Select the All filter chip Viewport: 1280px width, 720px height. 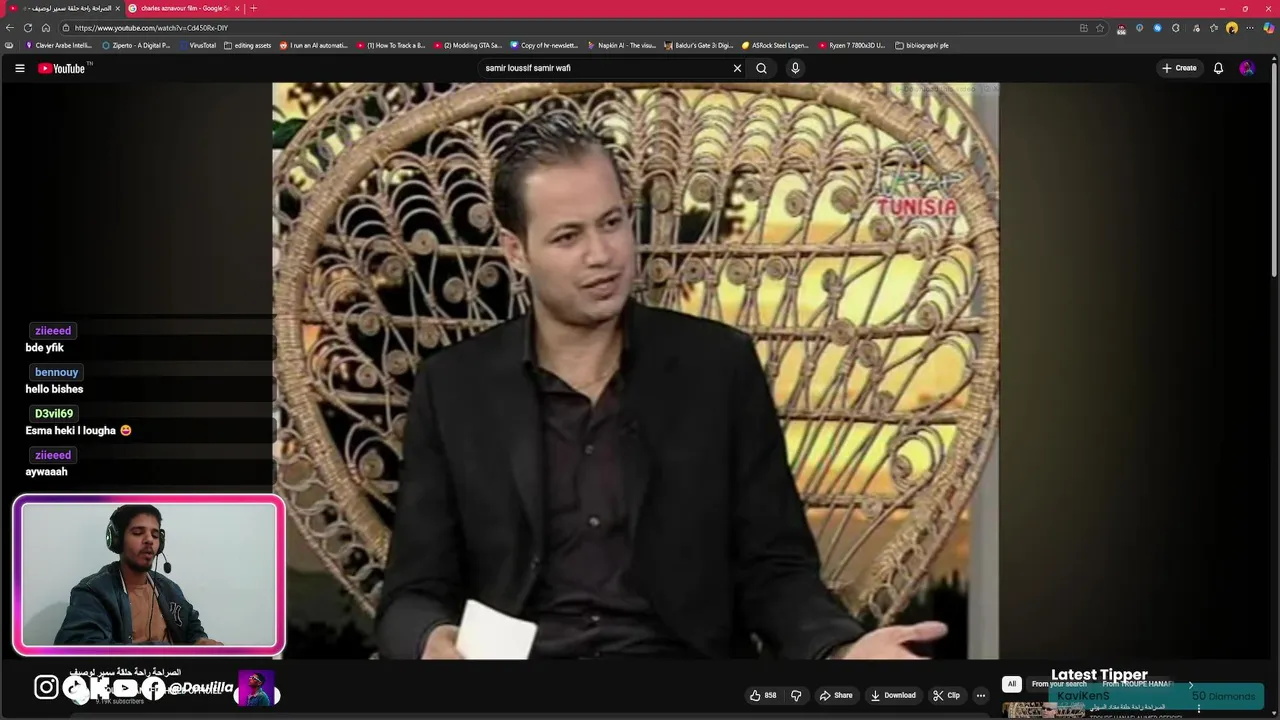tap(1011, 684)
